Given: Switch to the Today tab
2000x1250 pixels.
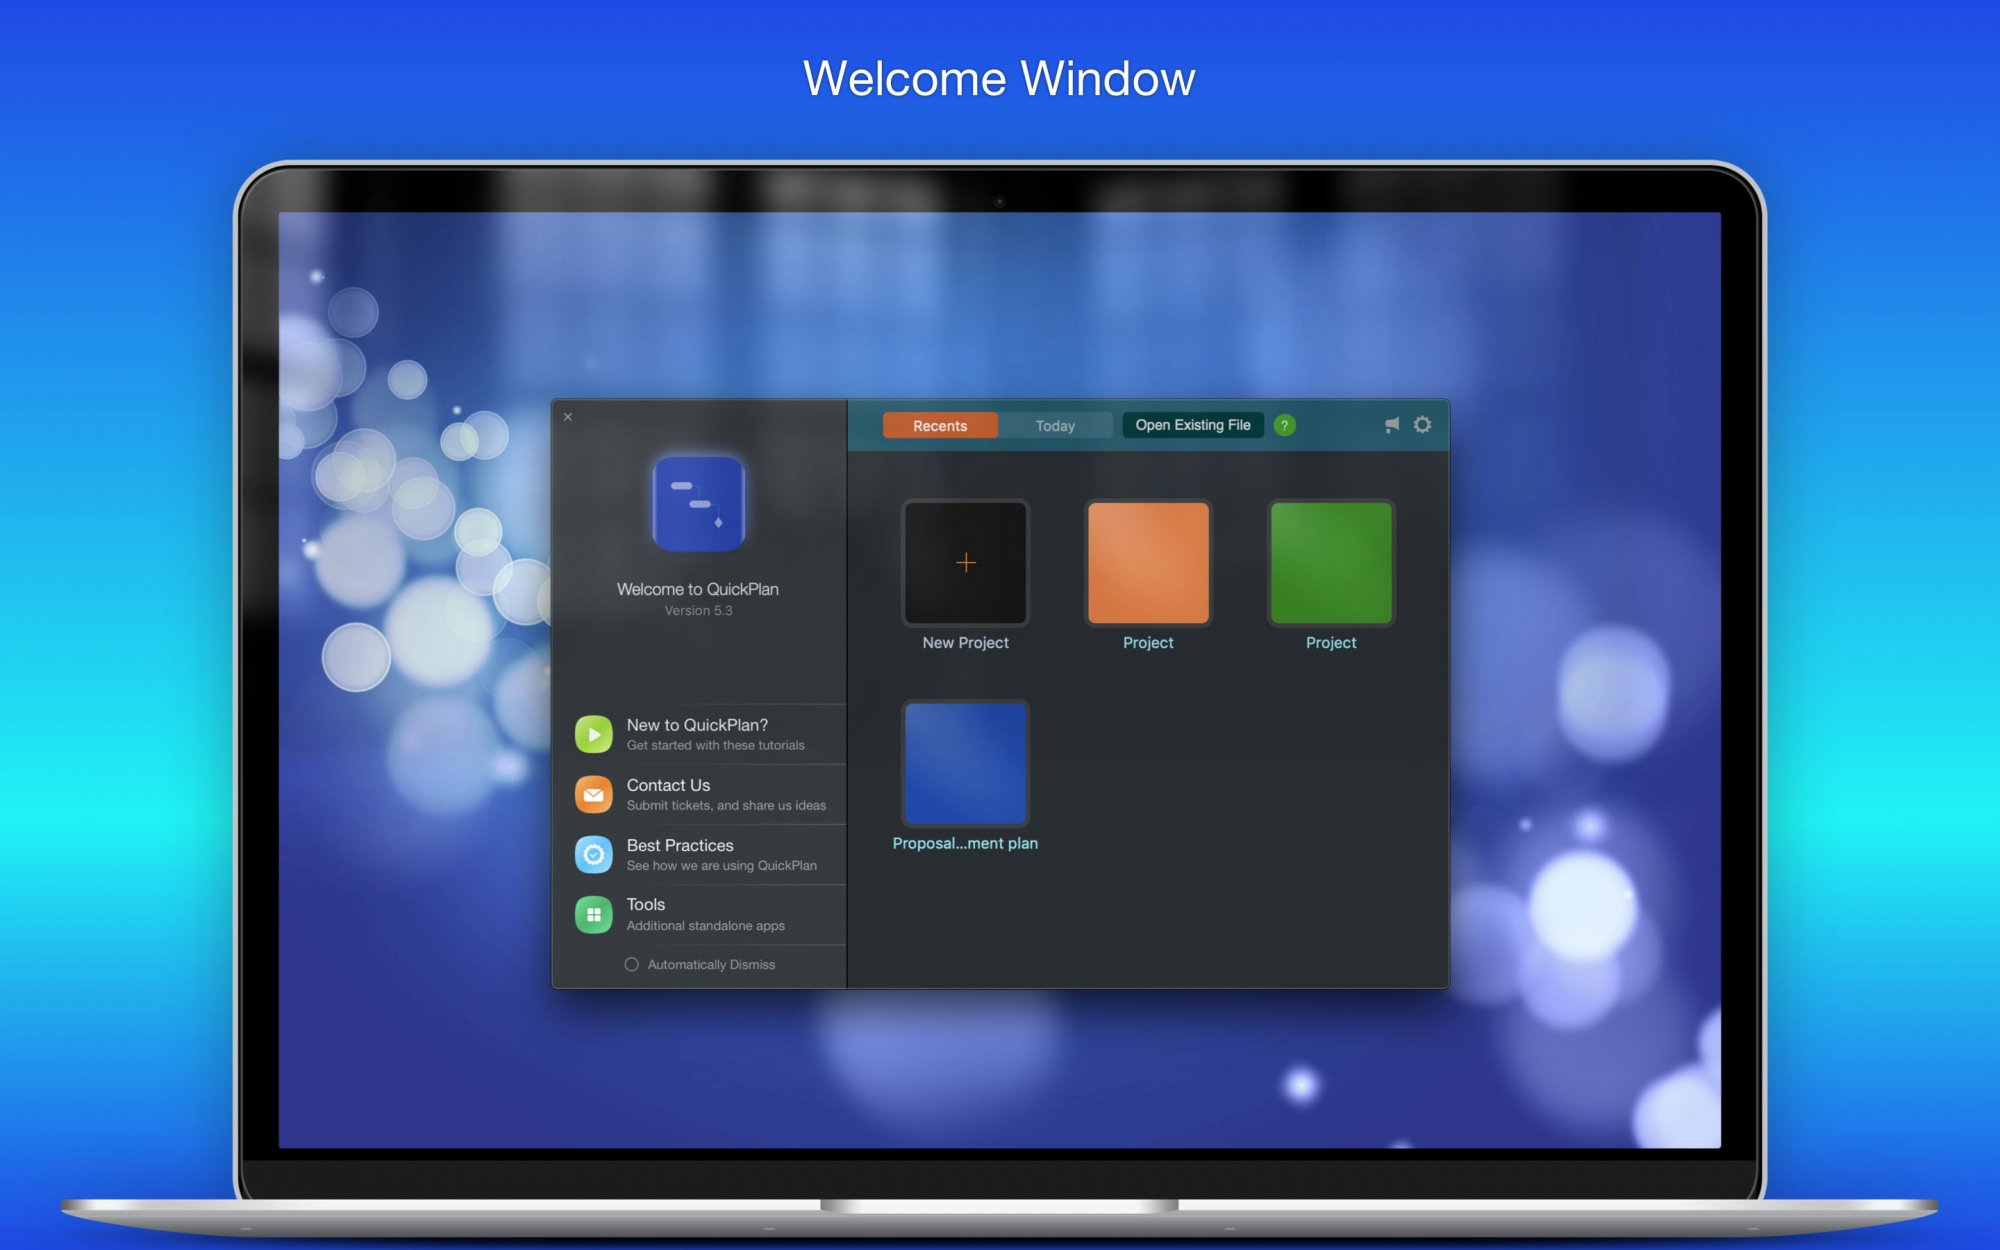Looking at the screenshot, I should coord(1055,425).
